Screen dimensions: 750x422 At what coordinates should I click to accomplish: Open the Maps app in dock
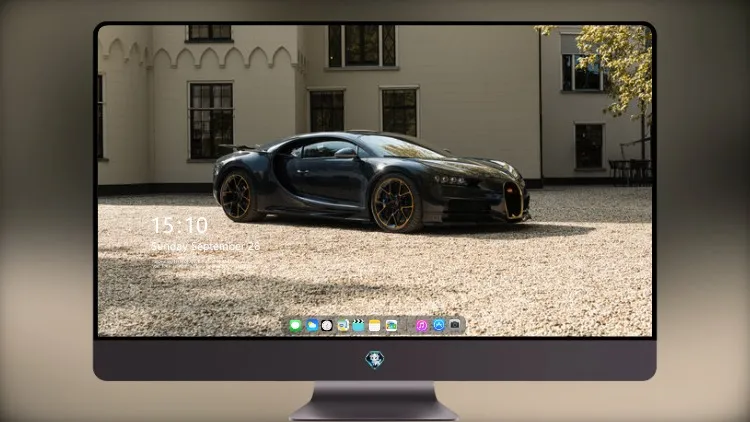[343, 326]
